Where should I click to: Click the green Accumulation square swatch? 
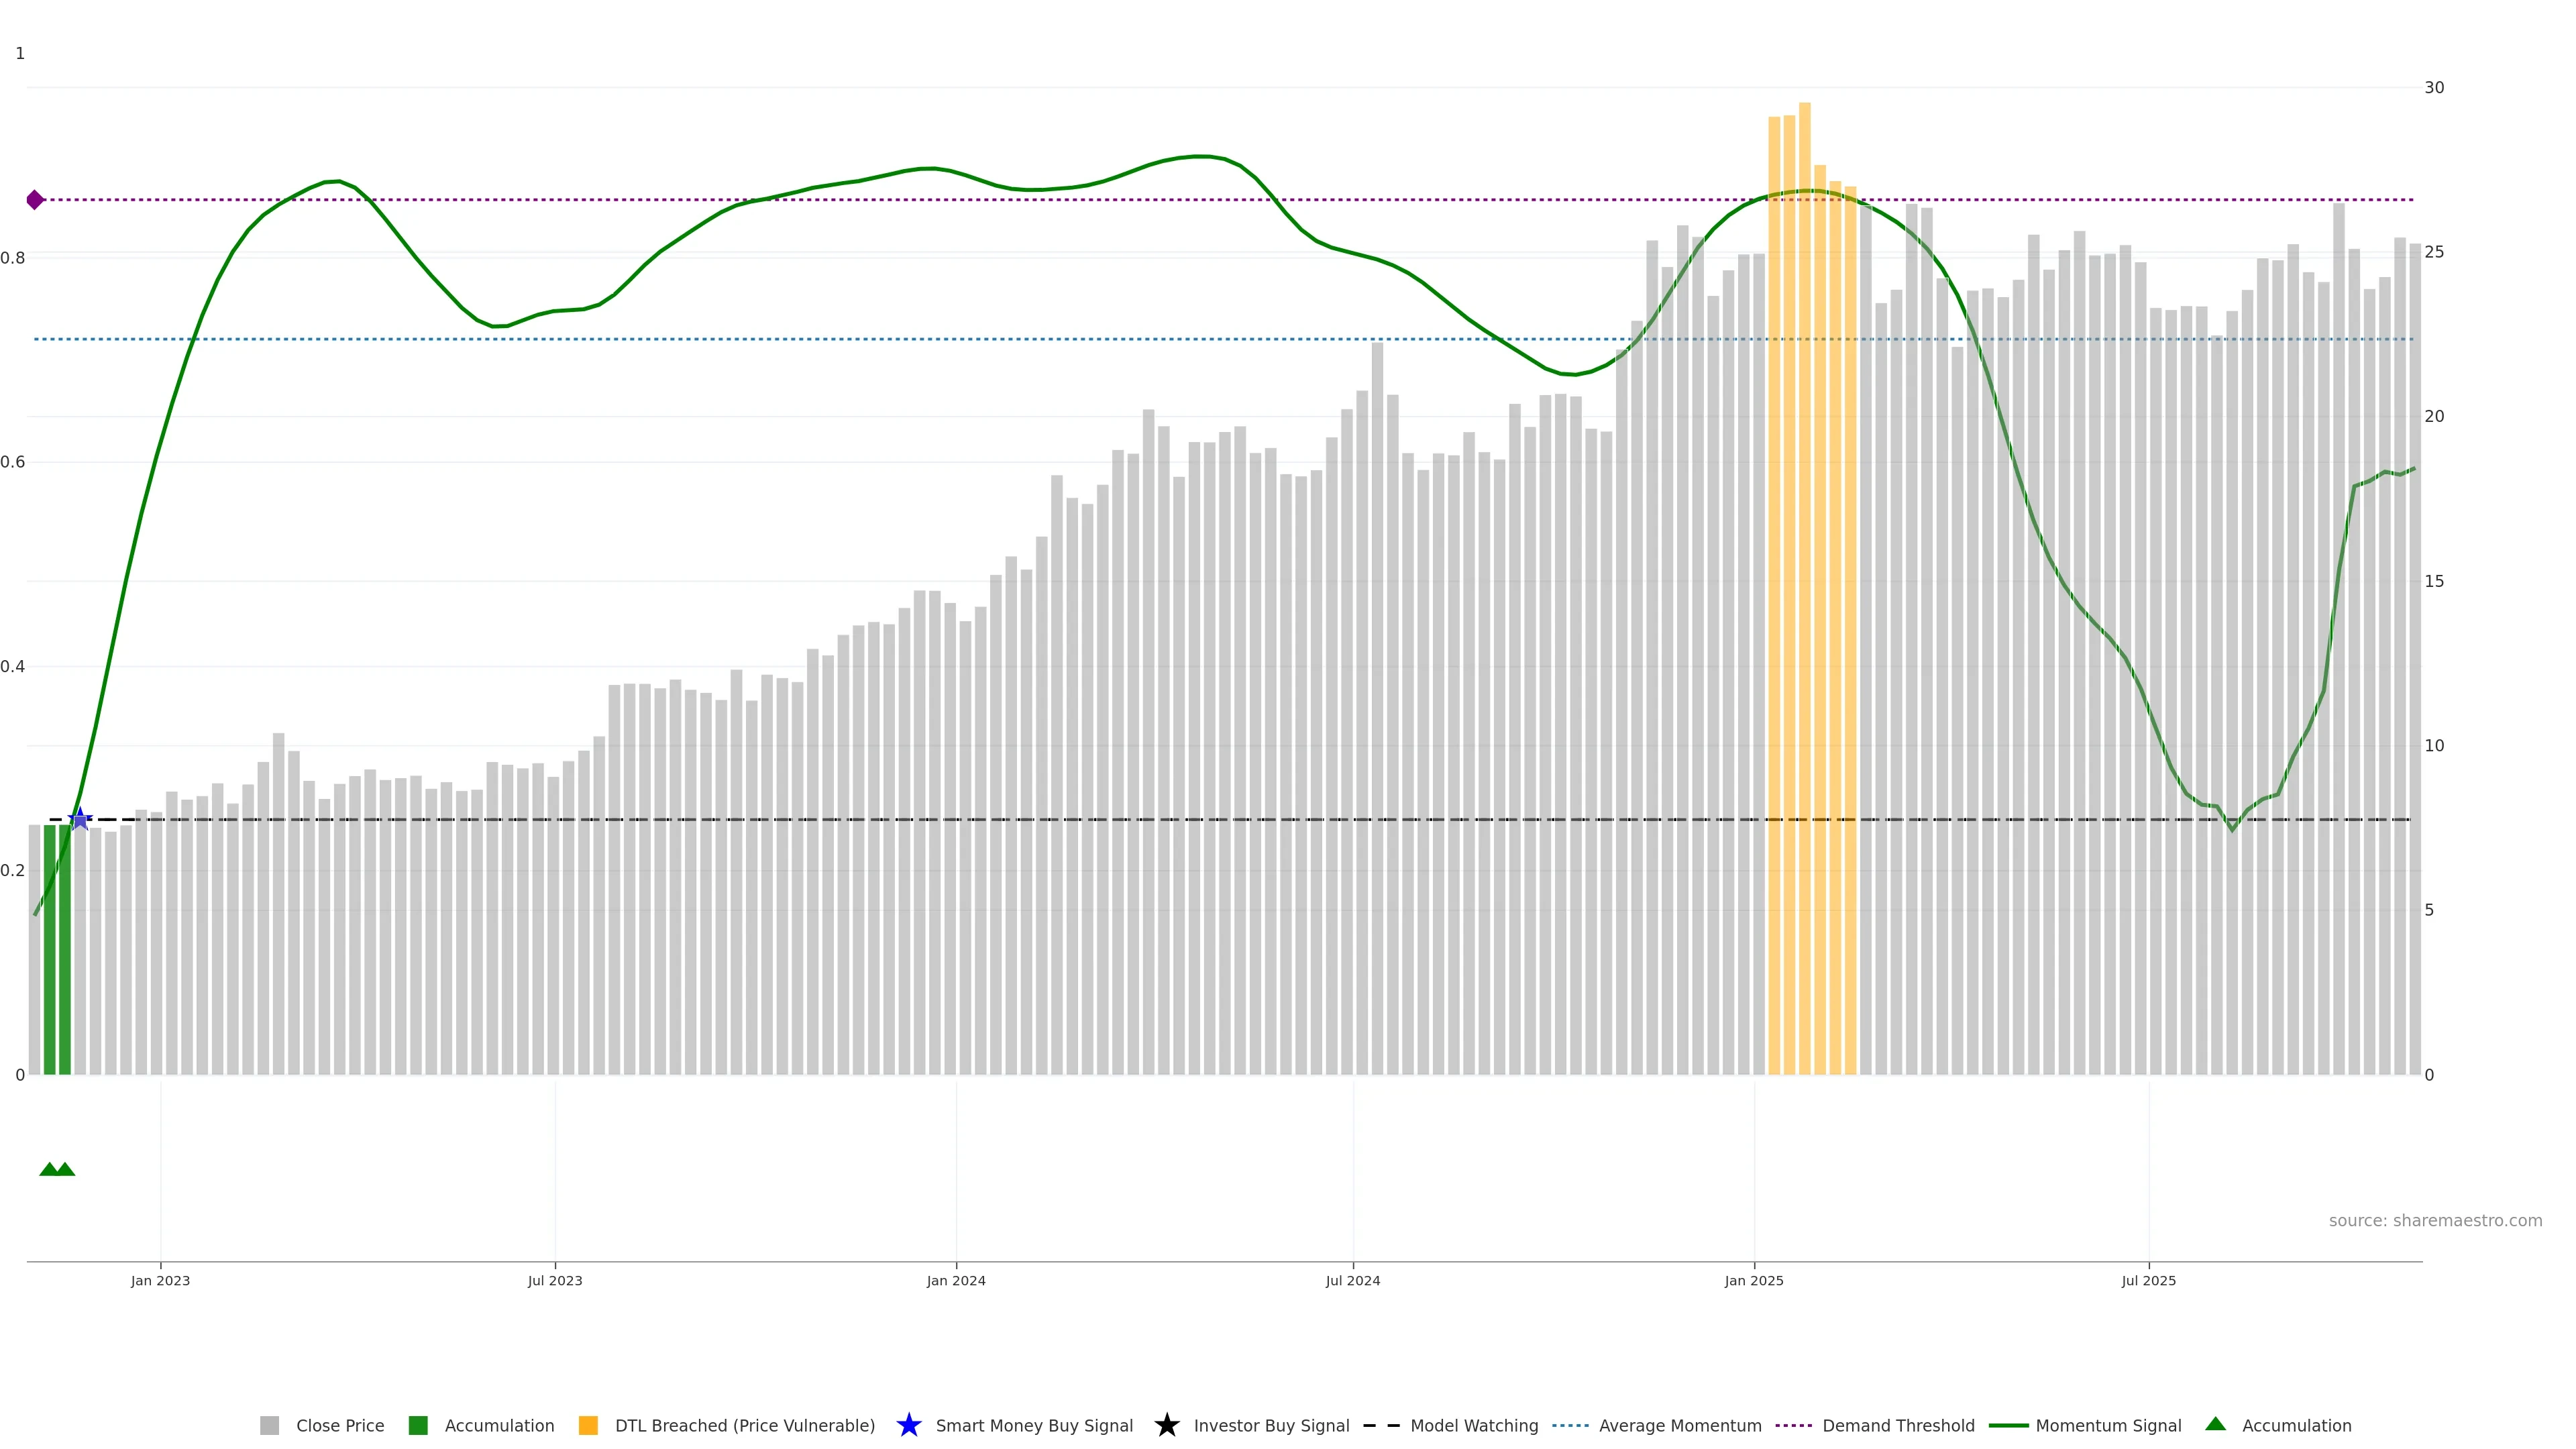[418, 1425]
